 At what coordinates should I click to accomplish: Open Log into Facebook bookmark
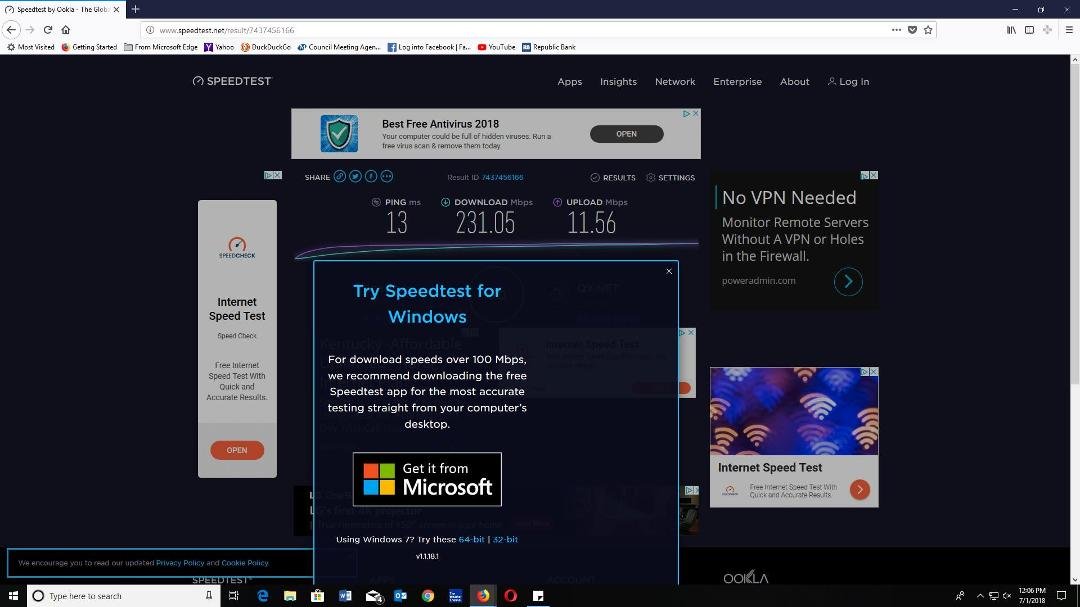tap(428, 47)
